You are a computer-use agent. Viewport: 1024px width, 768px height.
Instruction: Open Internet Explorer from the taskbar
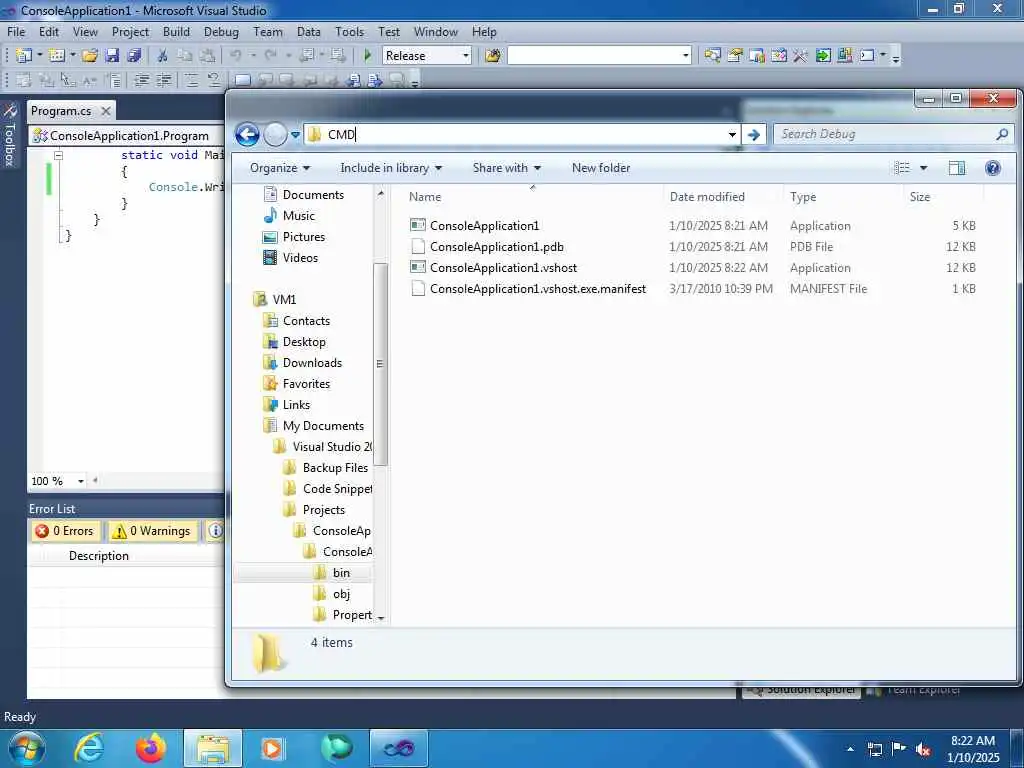88,748
